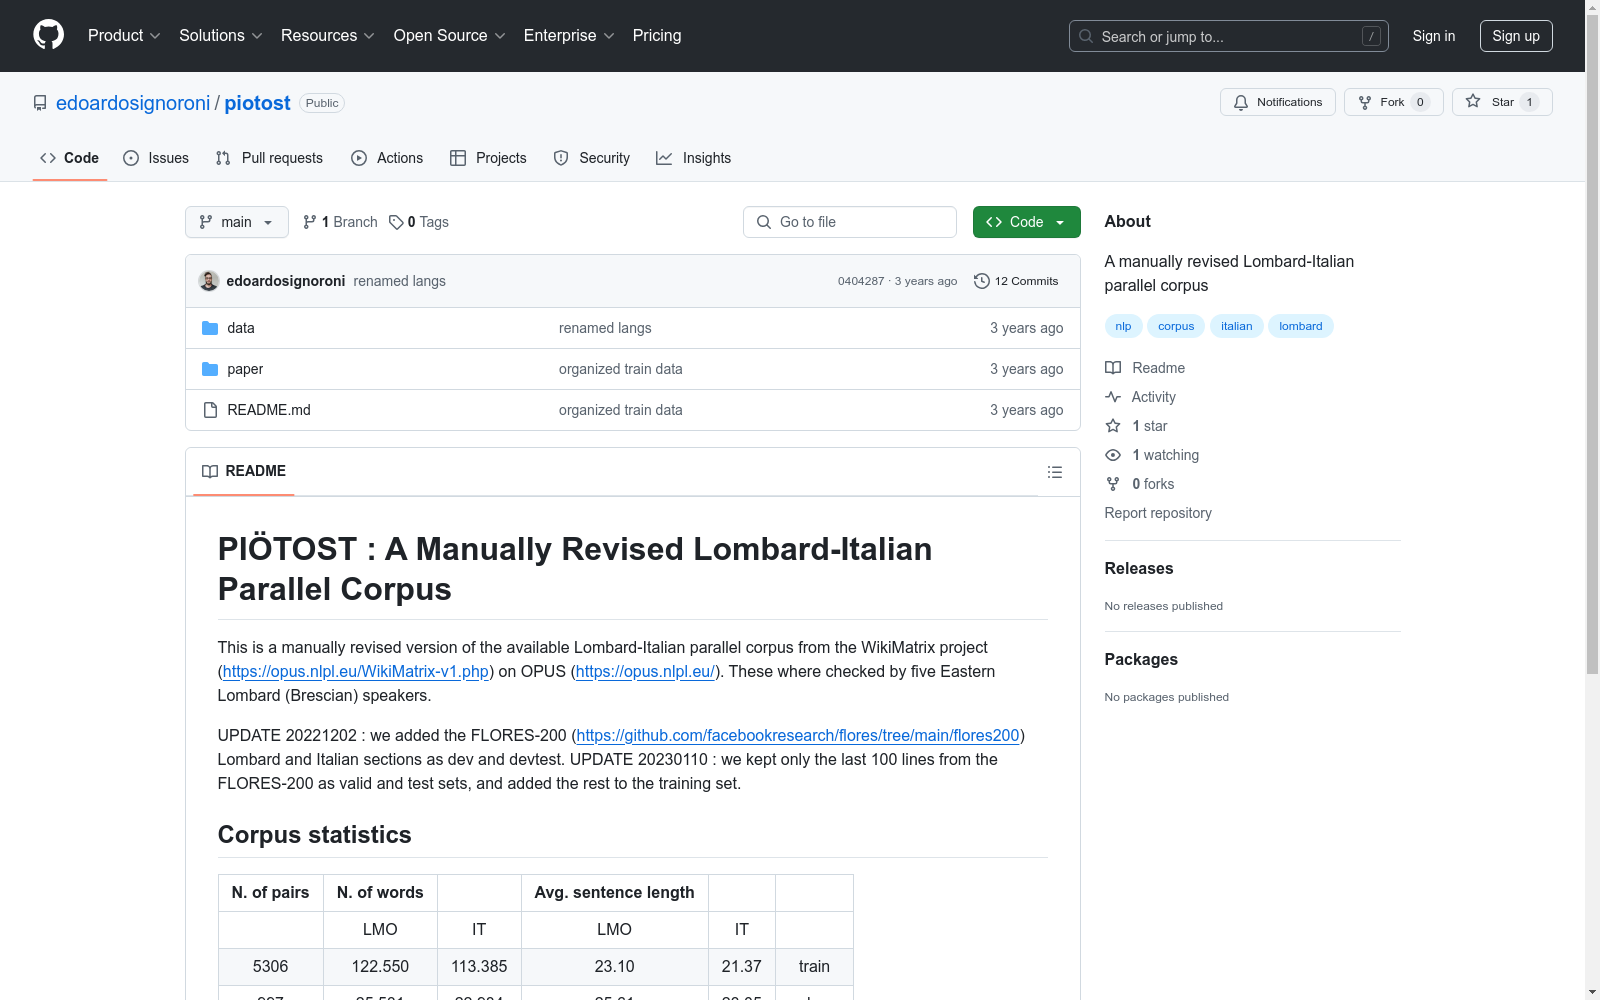Screen dimensions: 1600x1000
Task: Switch to the Insights tab
Action: click(694, 158)
